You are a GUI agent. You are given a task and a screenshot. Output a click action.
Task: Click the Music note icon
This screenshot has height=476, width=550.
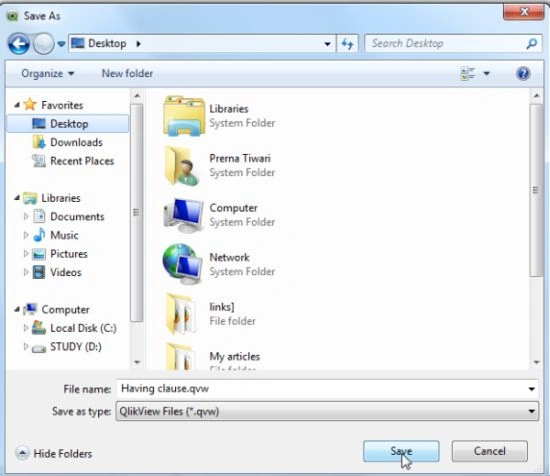[x=39, y=235]
